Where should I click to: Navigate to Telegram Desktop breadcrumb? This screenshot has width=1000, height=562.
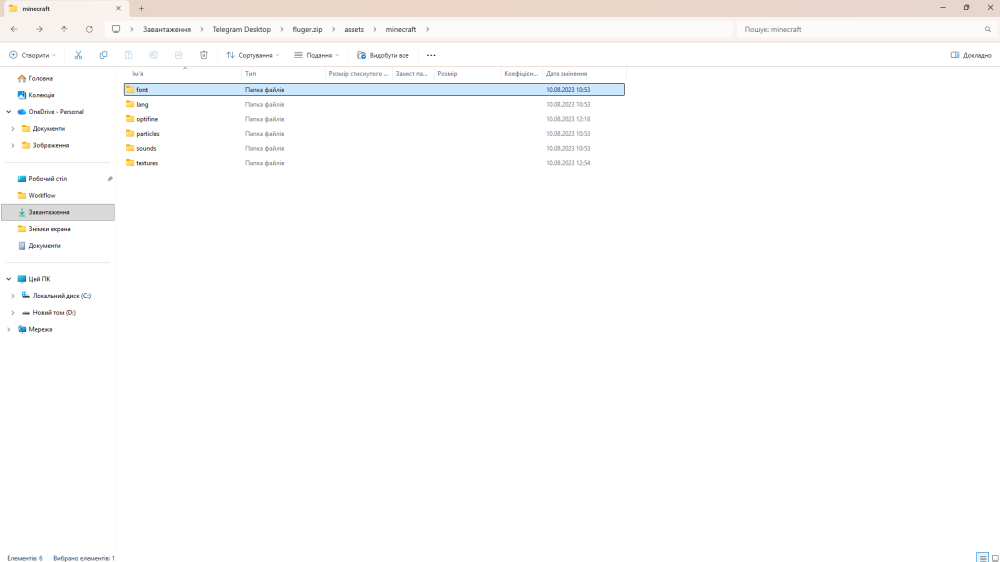(242, 29)
